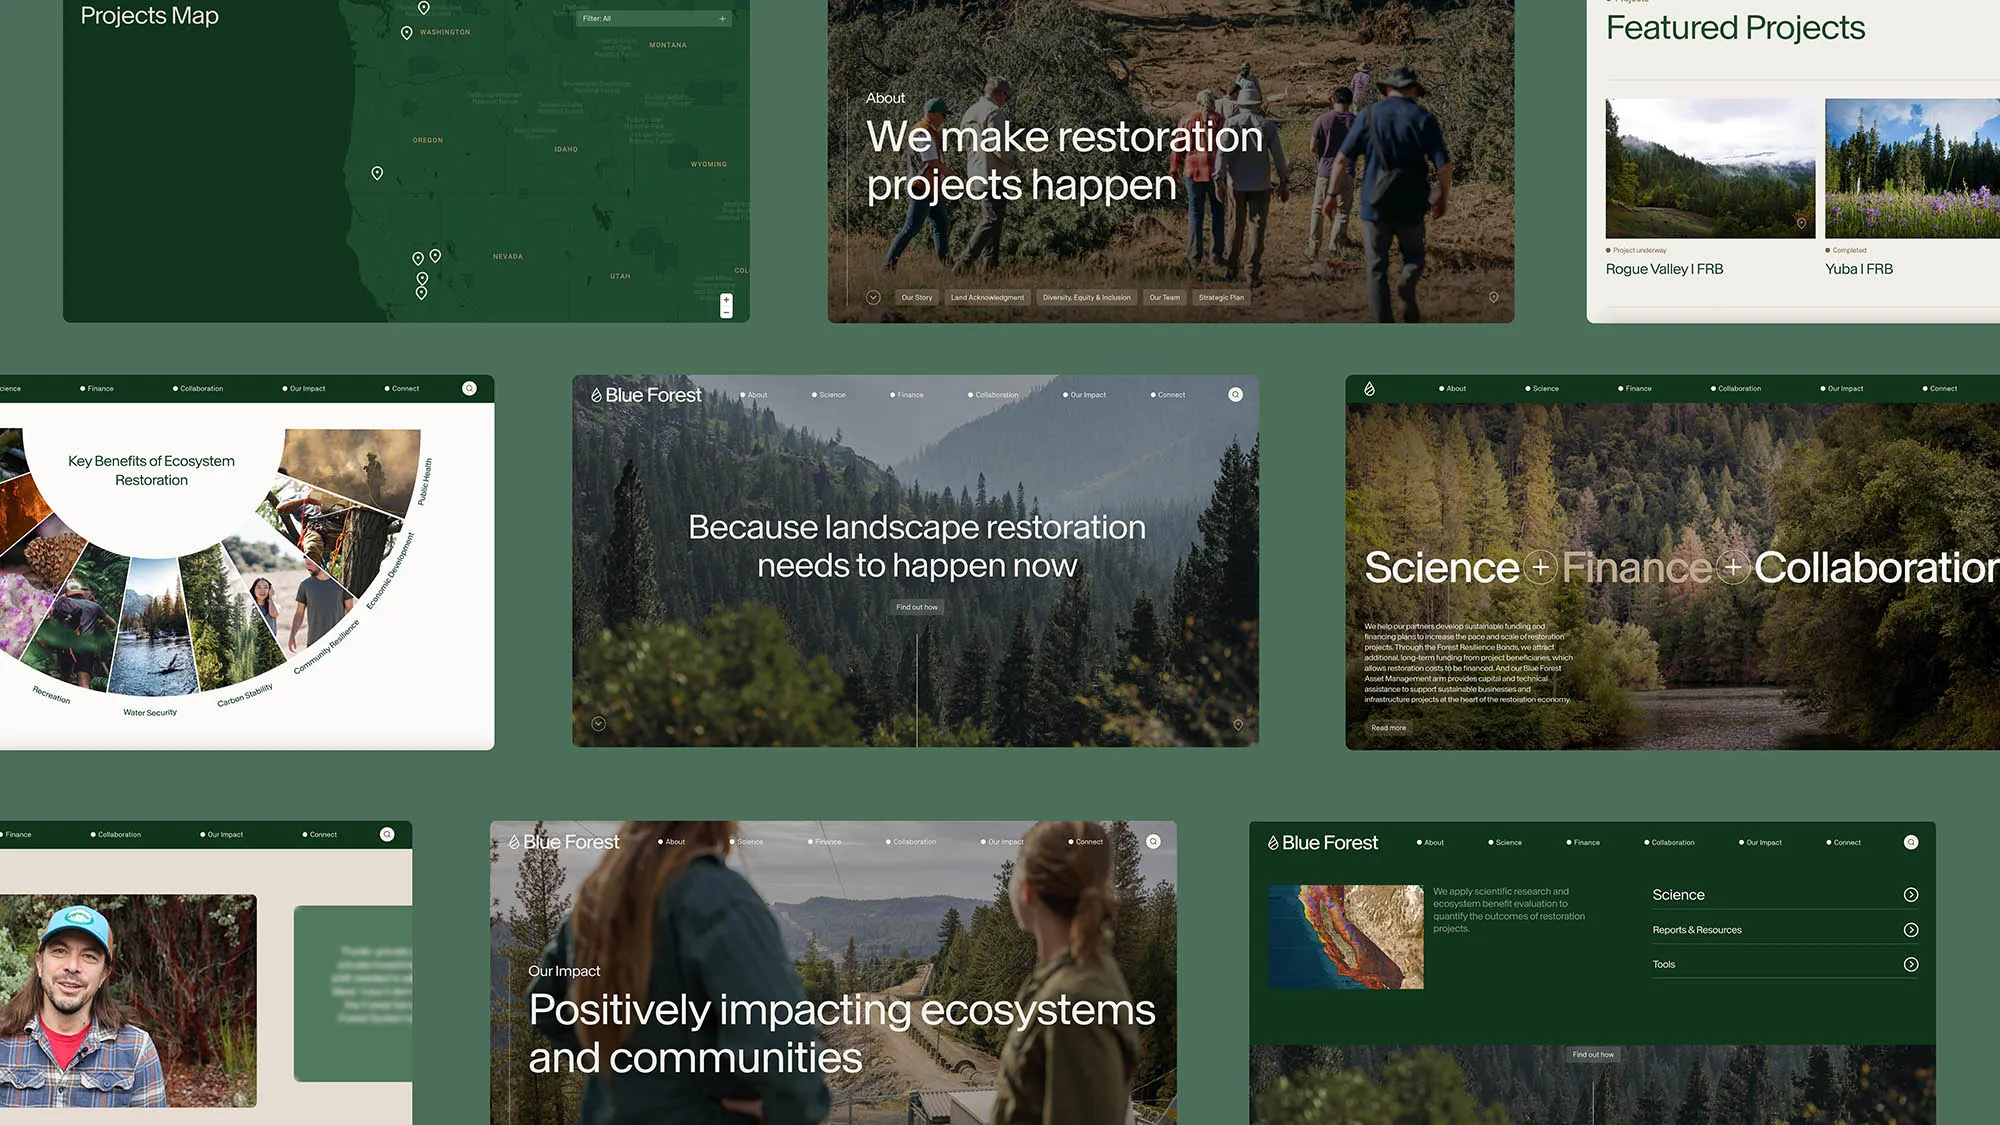Viewport: 2000px width, 1125px height.
Task: Click Blue Forest logo in the Our Impact card
Action: (x=564, y=842)
